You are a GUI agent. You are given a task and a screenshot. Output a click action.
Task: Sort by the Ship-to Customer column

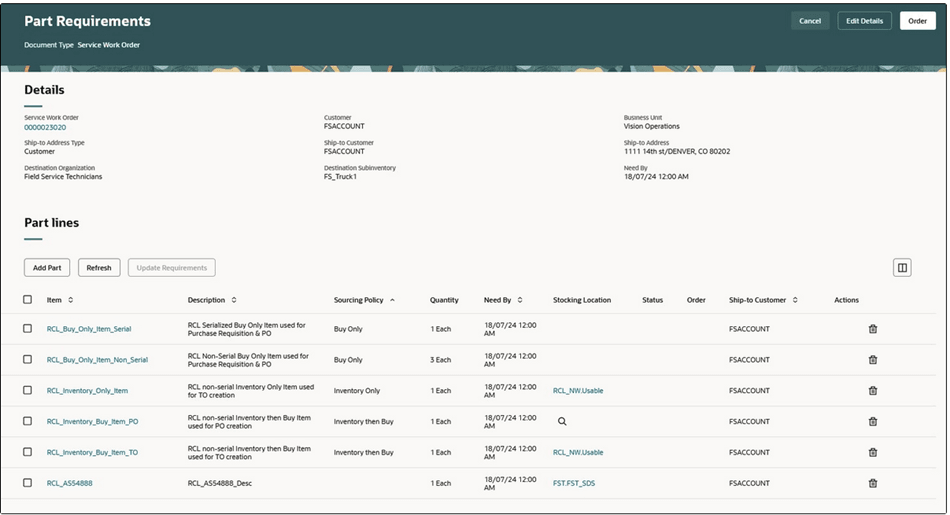[795, 300]
